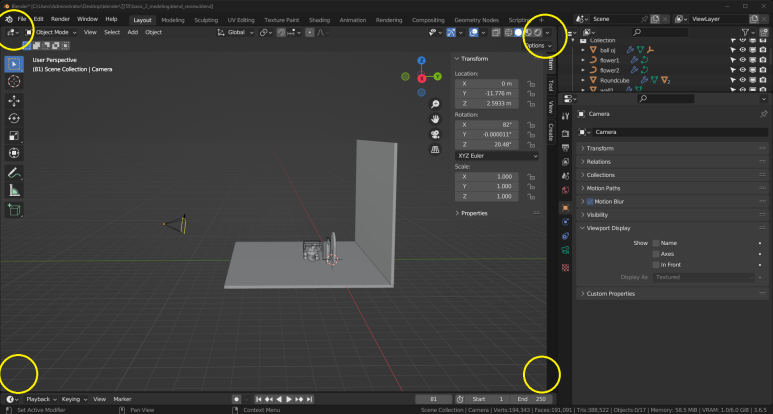This screenshot has width=773, height=414.
Task: Click the hand pan-view gizmo
Action: [435, 119]
